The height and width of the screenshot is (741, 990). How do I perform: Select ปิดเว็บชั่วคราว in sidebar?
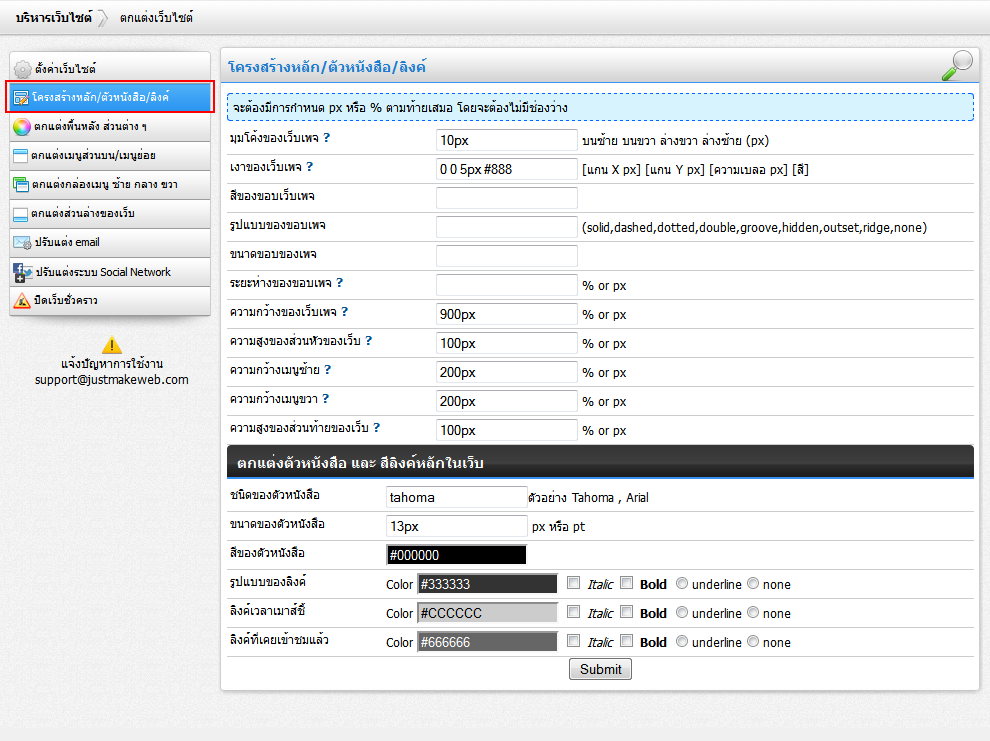(110, 300)
